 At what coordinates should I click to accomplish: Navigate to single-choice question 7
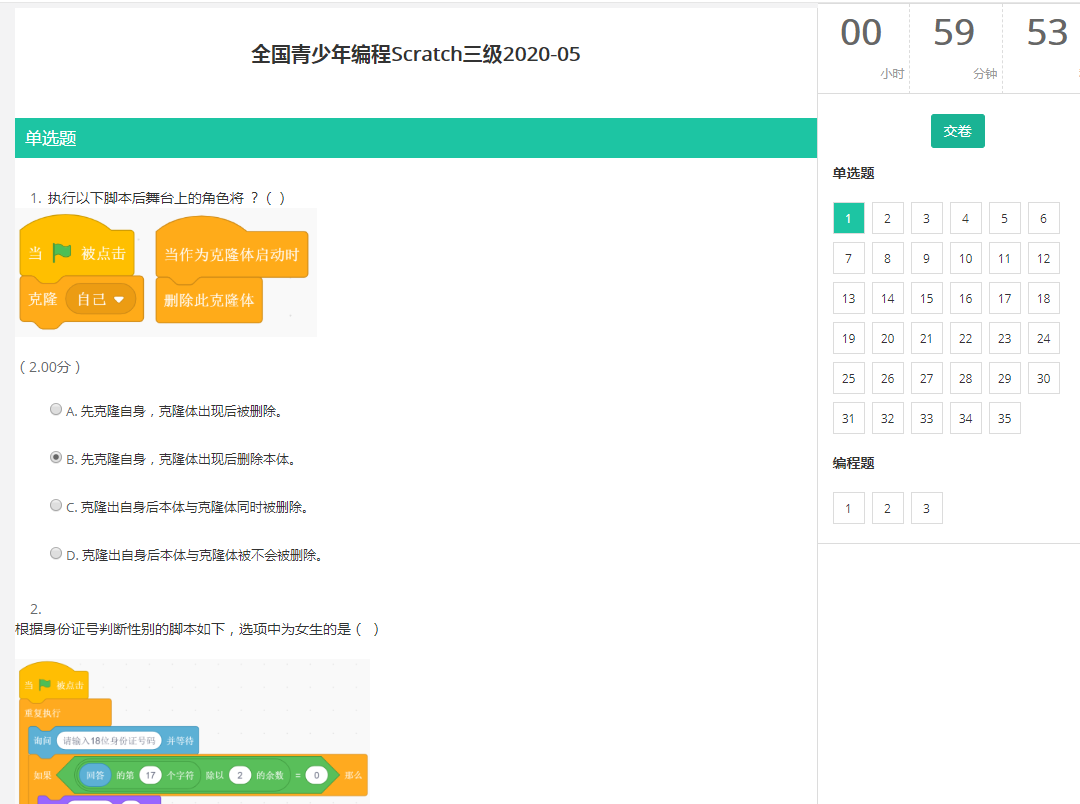(x=849, y=258)
